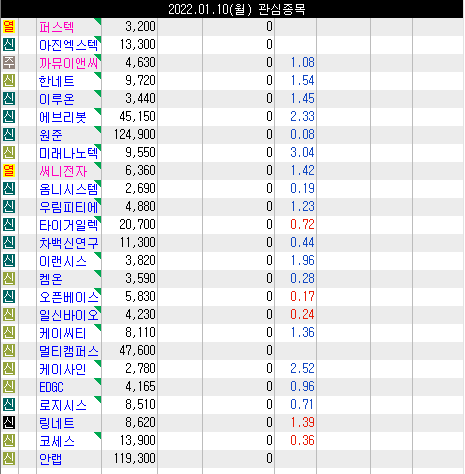Click the 신 badge icon beside 이랜시스
Screen dimensions: 465x474
pyautogui.click(x=9, y=261)
